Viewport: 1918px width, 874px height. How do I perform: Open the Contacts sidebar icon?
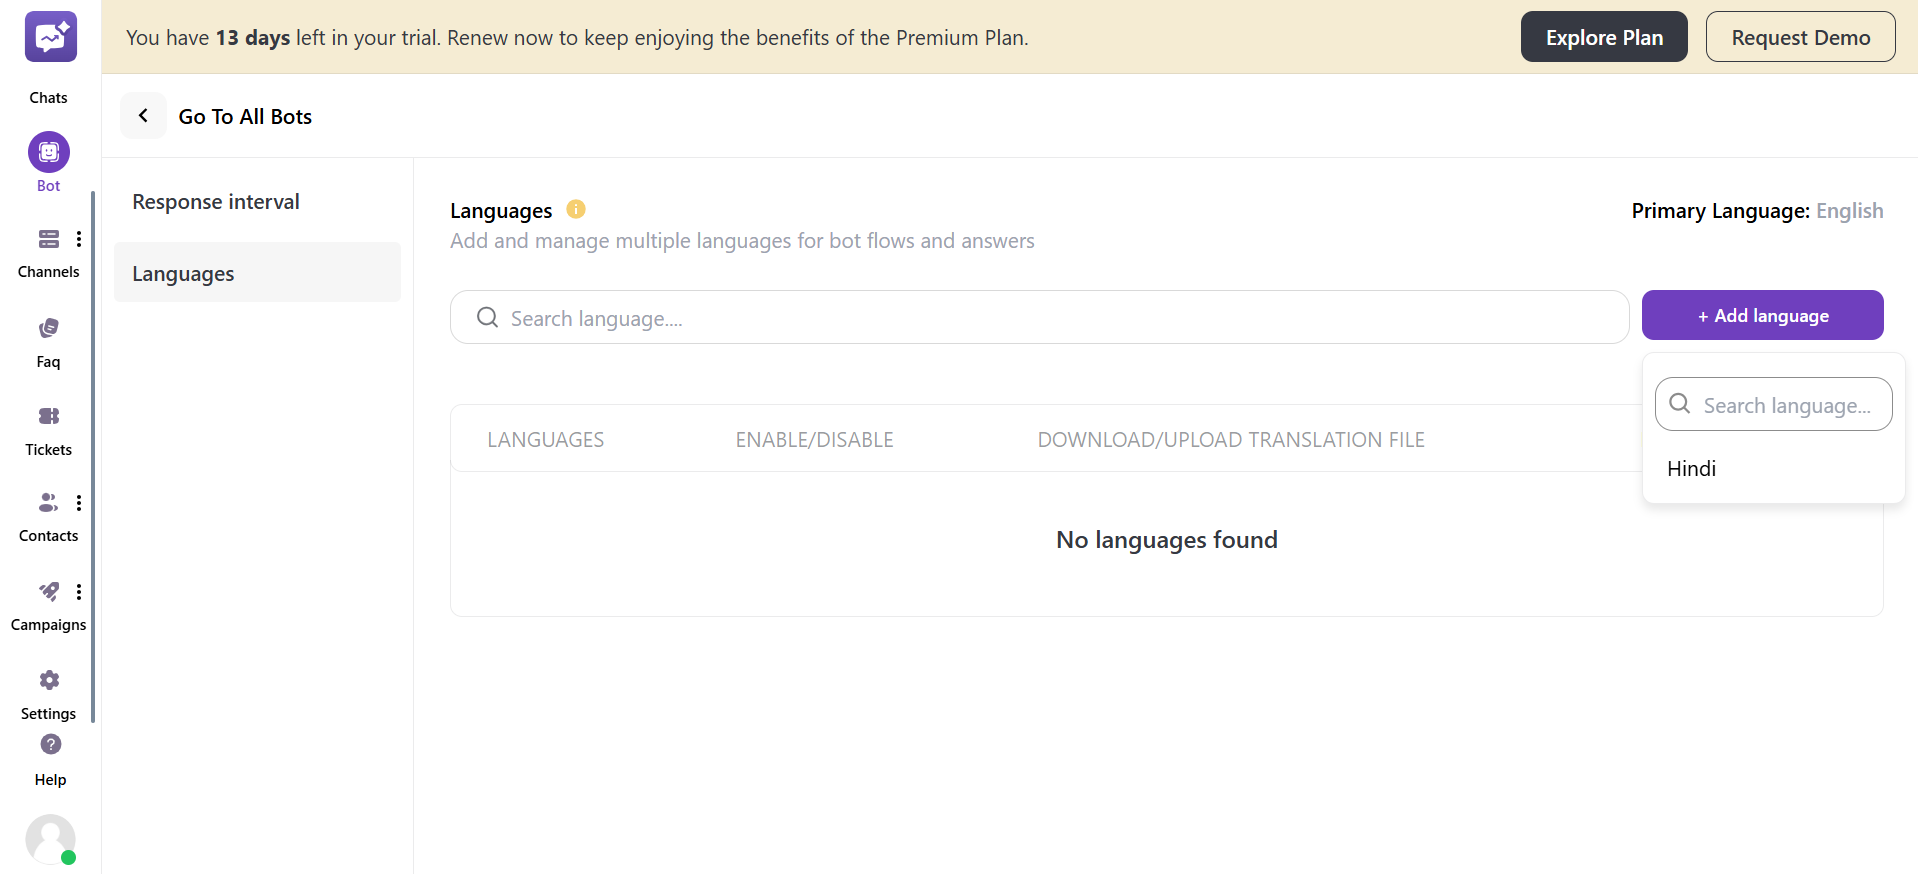click(49, 502)
